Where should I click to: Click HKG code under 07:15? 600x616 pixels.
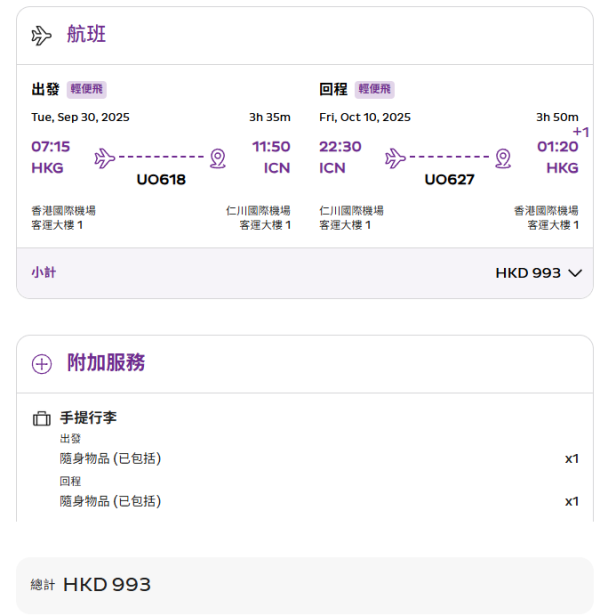pos(48,168)
